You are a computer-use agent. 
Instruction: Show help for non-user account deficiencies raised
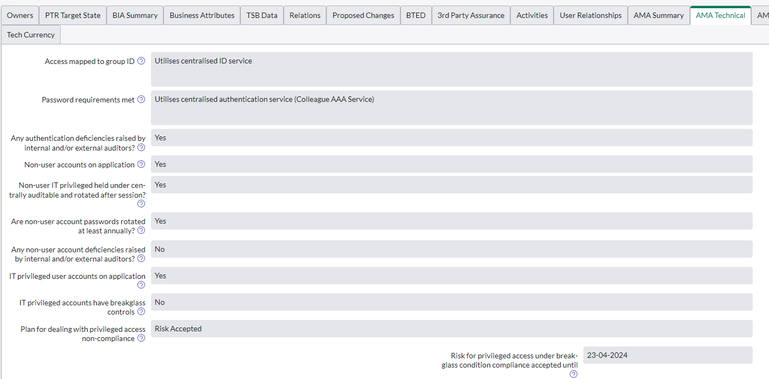click(x=141, y=258)
